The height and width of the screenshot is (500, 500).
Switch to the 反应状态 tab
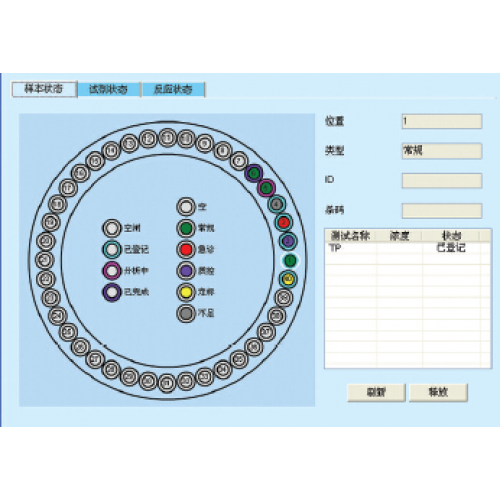173,89
